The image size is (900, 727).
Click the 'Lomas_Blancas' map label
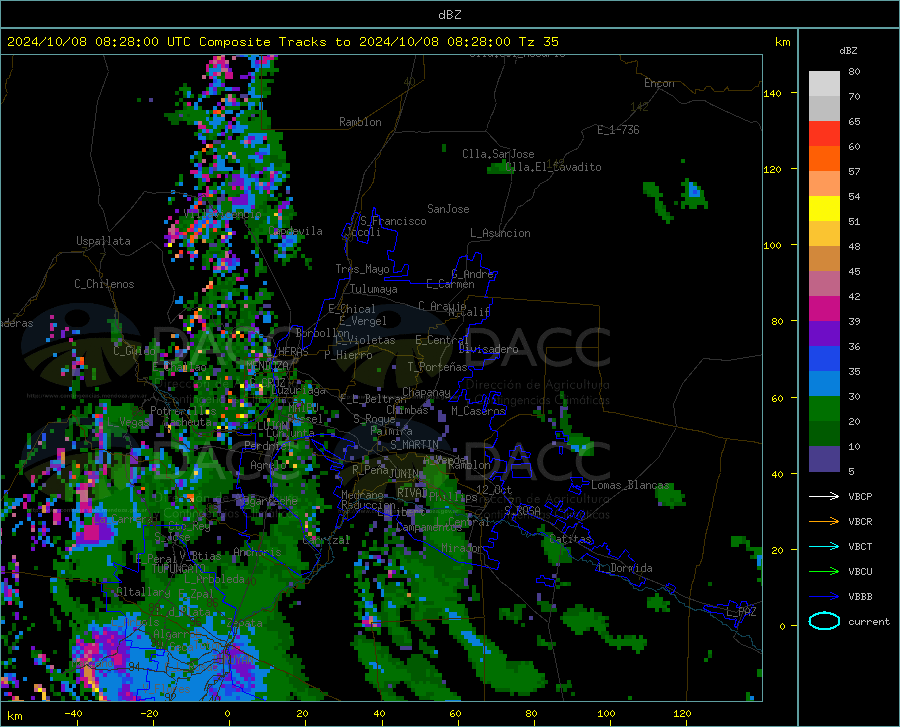[x=630, y=485]
